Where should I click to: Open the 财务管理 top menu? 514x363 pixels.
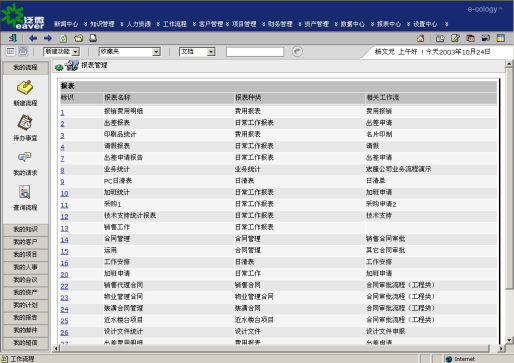click(280, 24)
